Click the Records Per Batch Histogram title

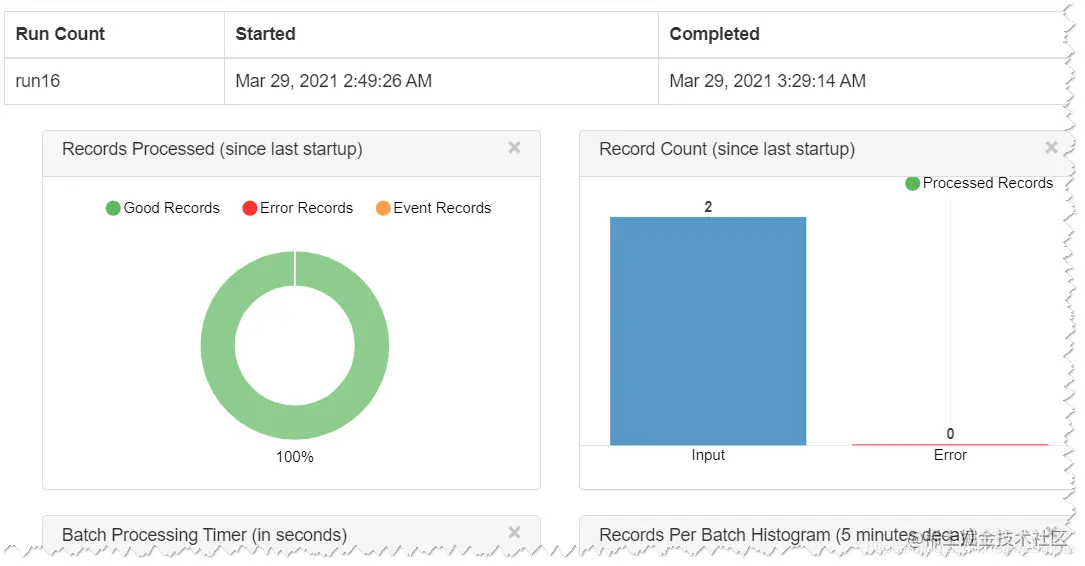tap(787, 535)
